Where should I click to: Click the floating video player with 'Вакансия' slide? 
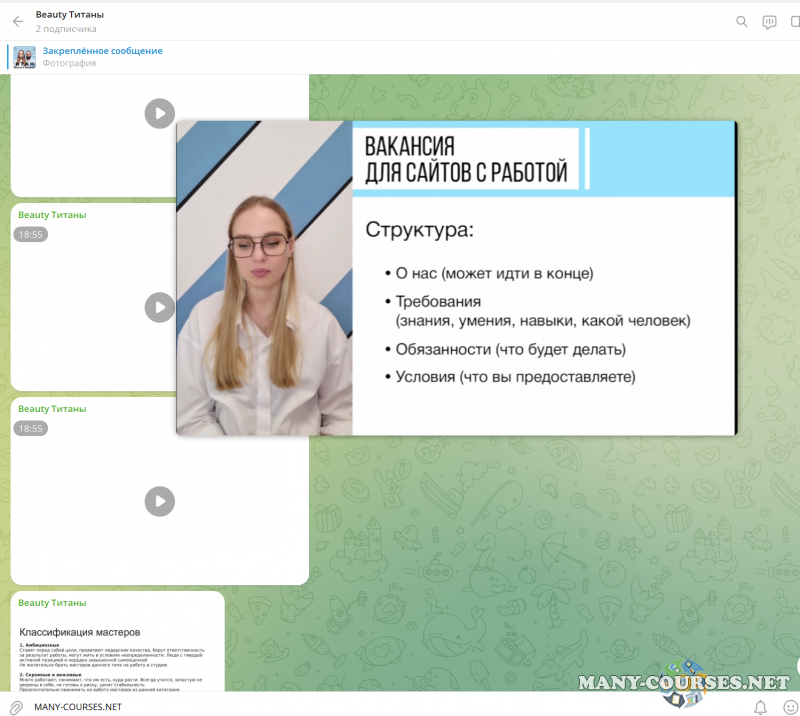[x=456, y=278]
